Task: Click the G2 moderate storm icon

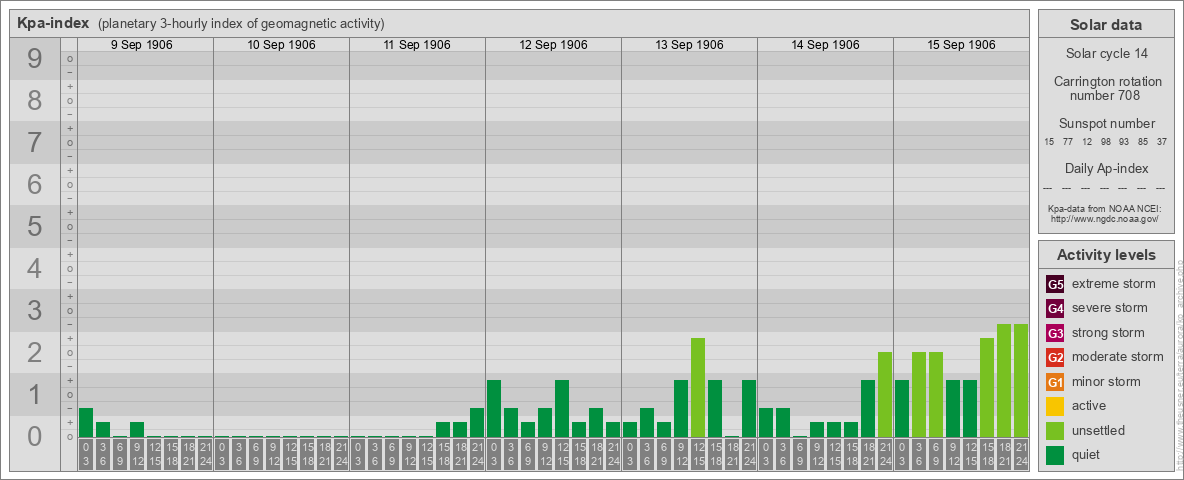Action: 1055,357
